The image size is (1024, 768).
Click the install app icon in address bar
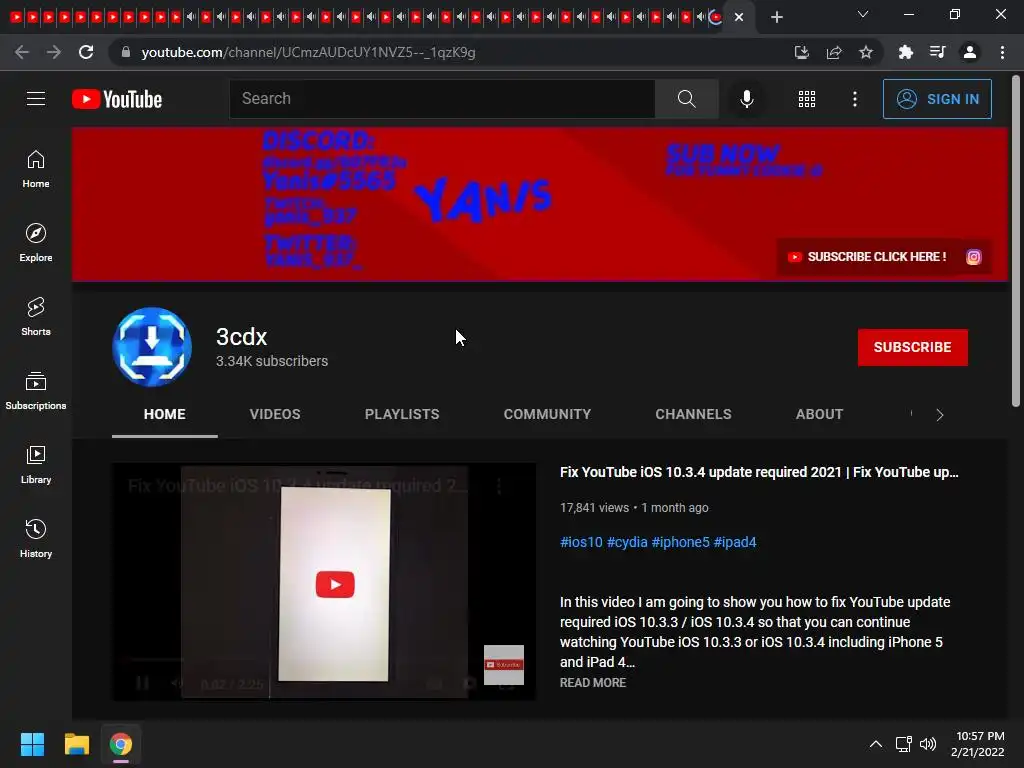click(801, 52)
